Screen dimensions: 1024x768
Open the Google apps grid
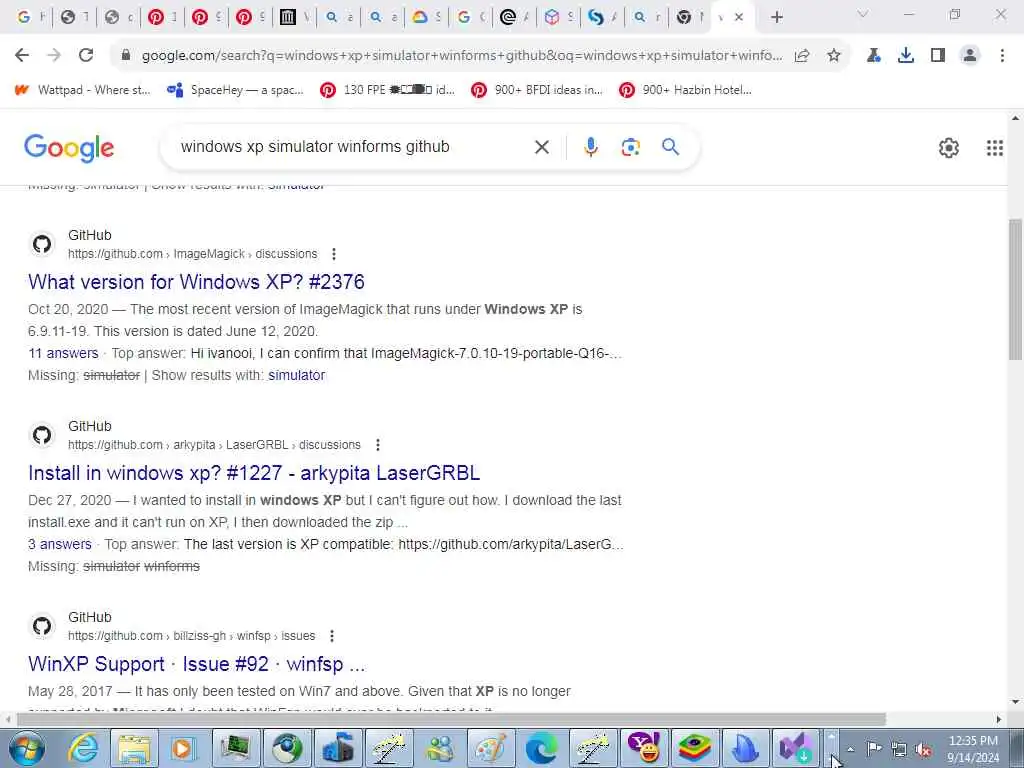[x=995, y=148]
